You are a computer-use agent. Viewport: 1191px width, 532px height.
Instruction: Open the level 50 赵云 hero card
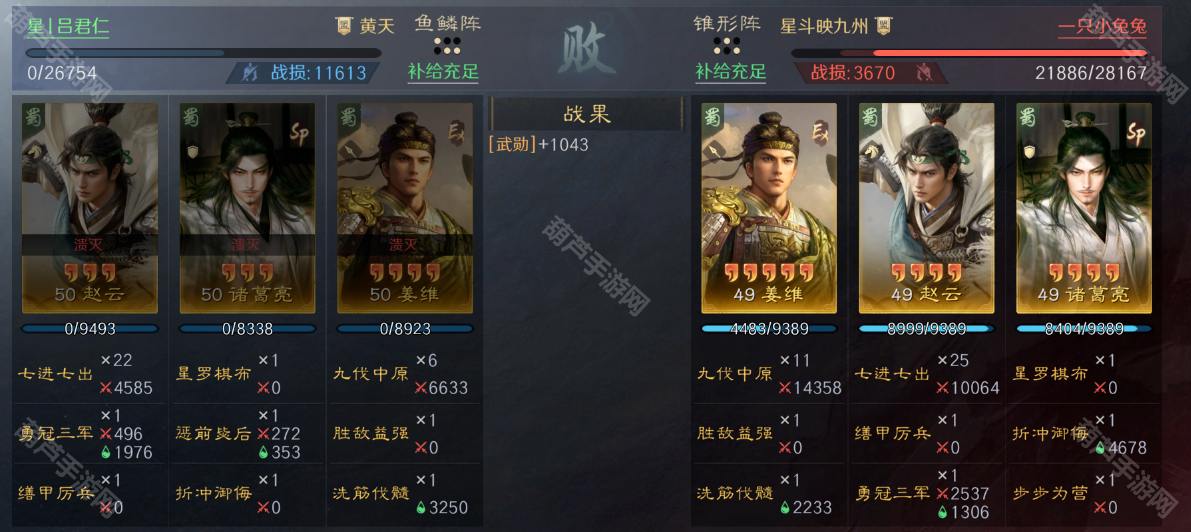[x=90, y=208]
